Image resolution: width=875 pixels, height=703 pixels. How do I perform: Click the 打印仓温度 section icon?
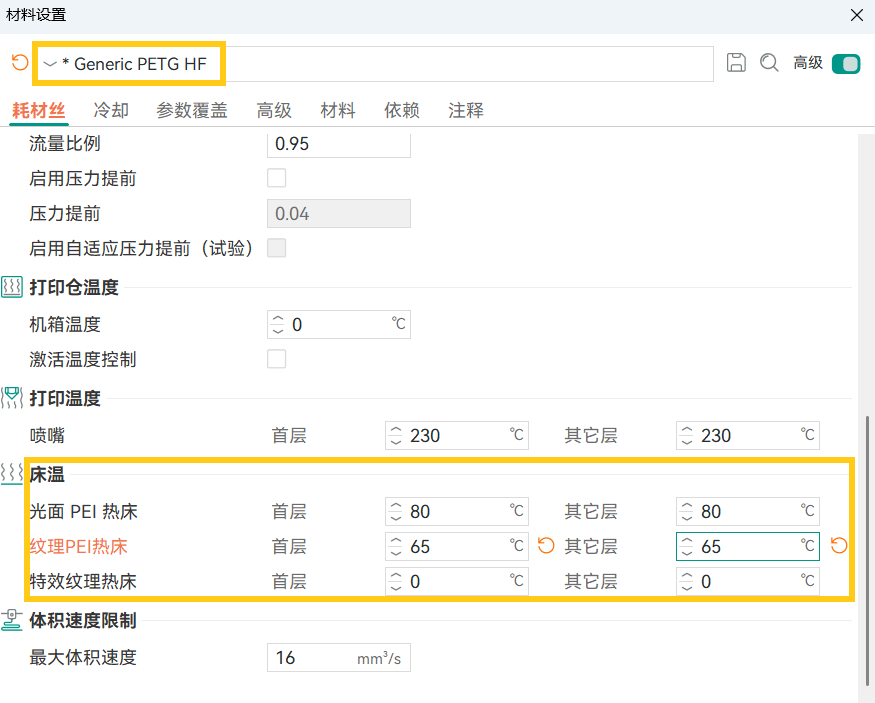click(x=12, y=287)
